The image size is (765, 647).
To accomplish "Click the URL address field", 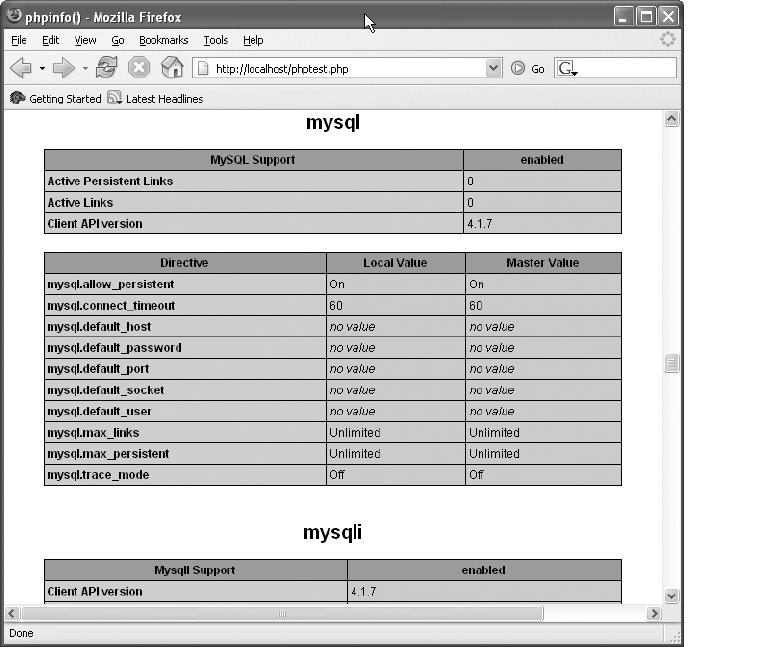I will [x=346, y=68].
